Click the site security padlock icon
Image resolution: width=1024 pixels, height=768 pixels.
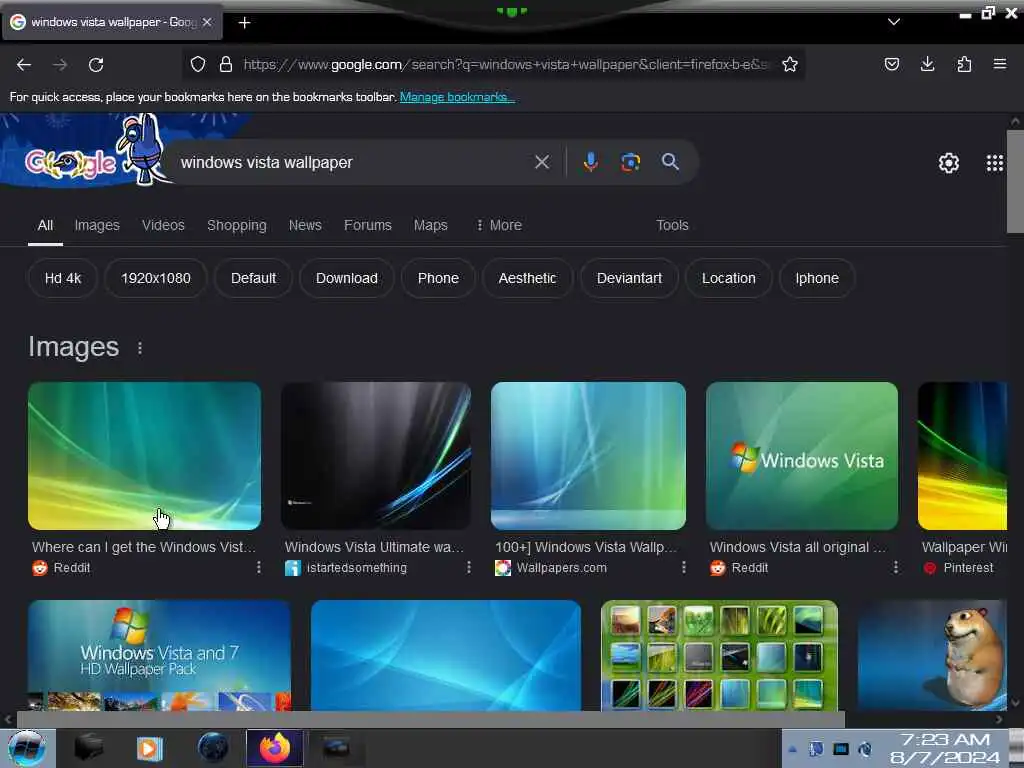tap(226, 64)
